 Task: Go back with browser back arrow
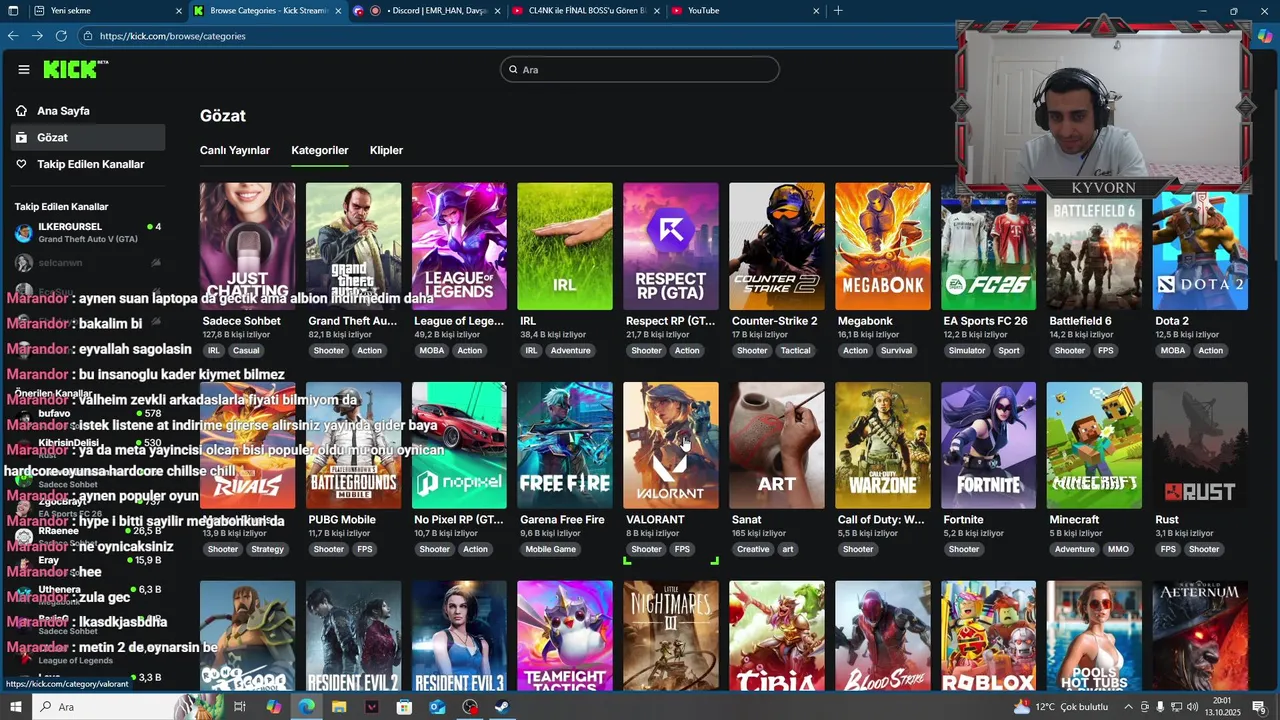point(13,36)
